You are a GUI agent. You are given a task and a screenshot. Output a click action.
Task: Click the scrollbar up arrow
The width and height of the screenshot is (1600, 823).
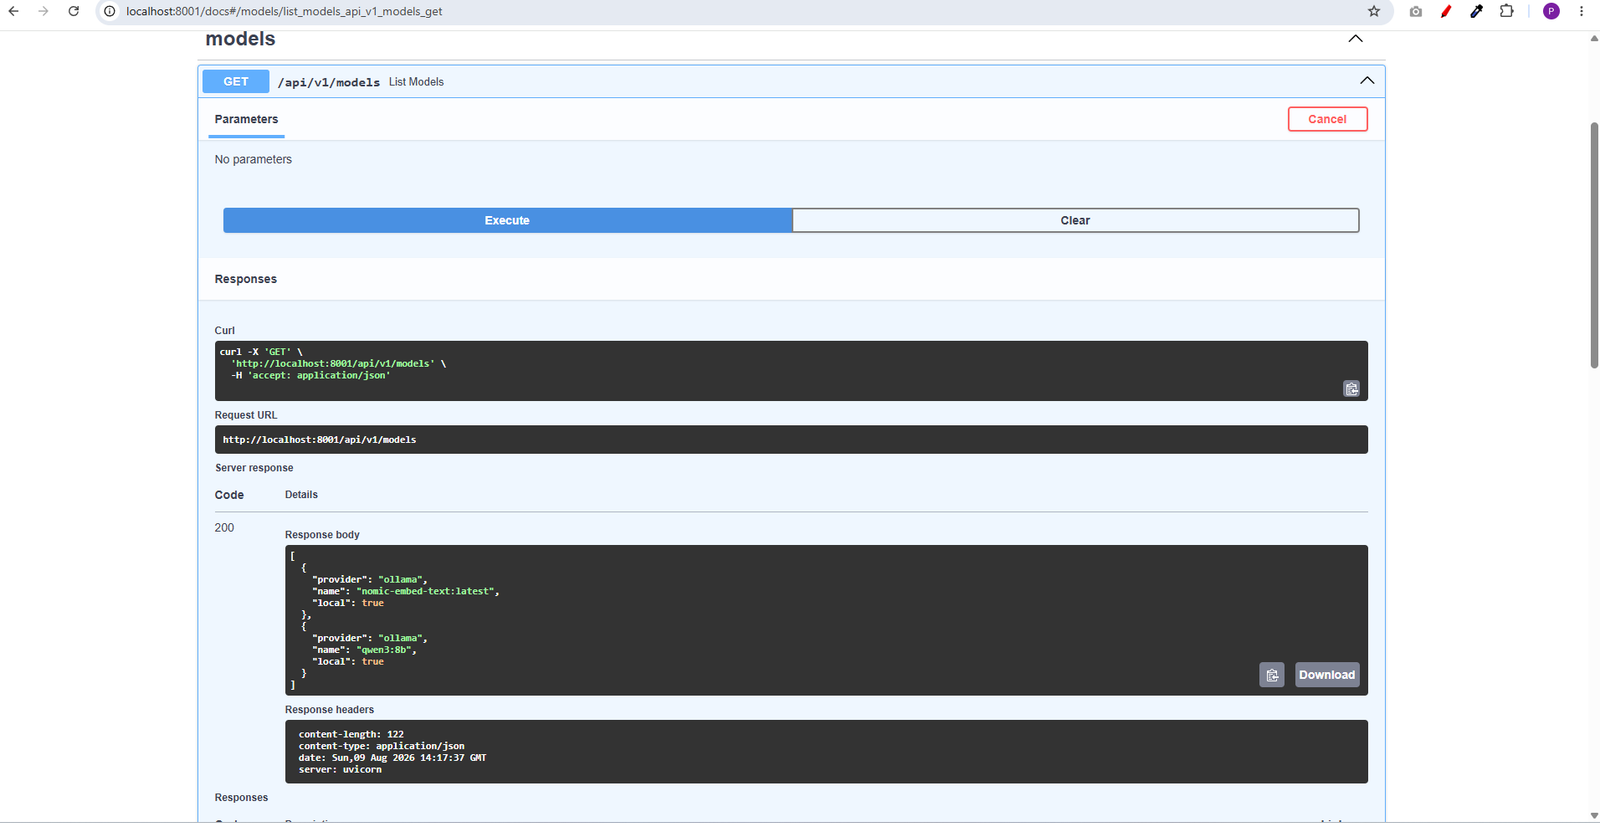[x=1594, y=38]
